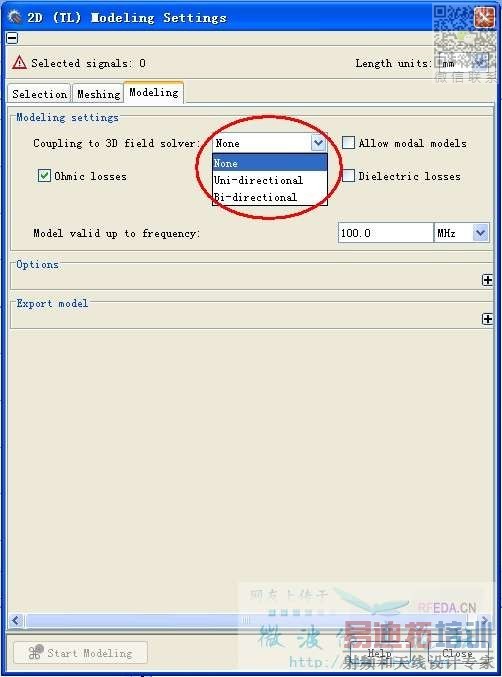Image resolution: width=502 pixels, height=677 pixels.
Task: Enable the Dielectric losses checkbox
Action: [348, 176]
